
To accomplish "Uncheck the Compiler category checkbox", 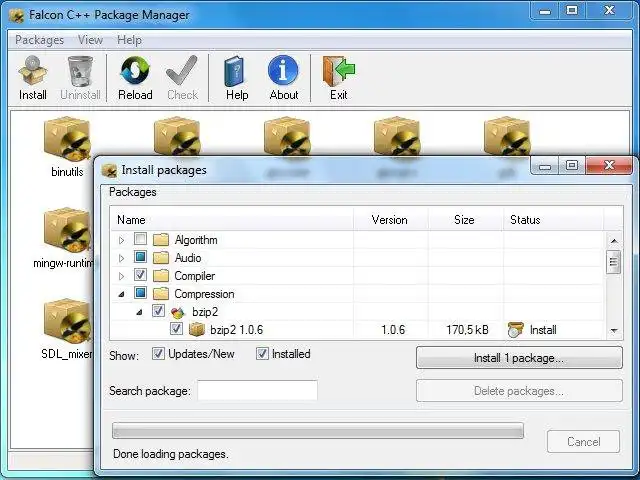I will pyautogui.click(x=140, y=275).
